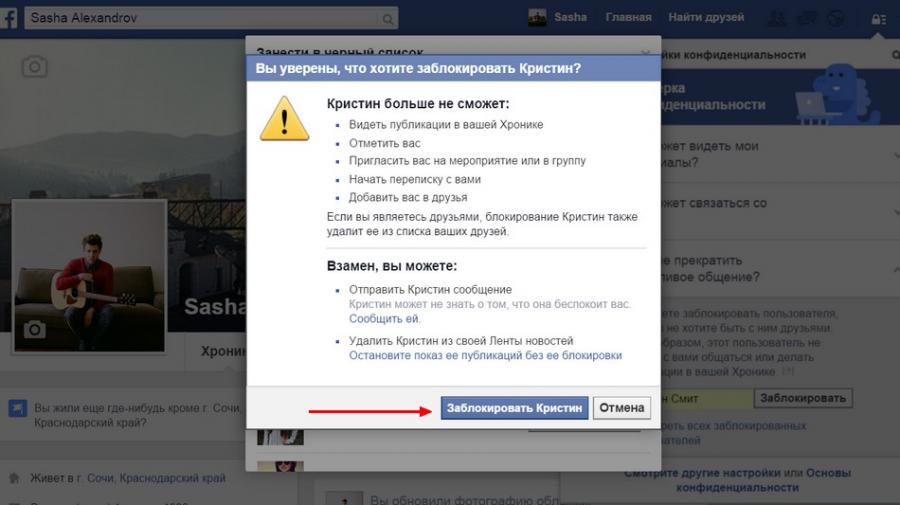The image size is (900, 505).
Task: Open the messages icon in the top bar
Action: click(806, 18)
